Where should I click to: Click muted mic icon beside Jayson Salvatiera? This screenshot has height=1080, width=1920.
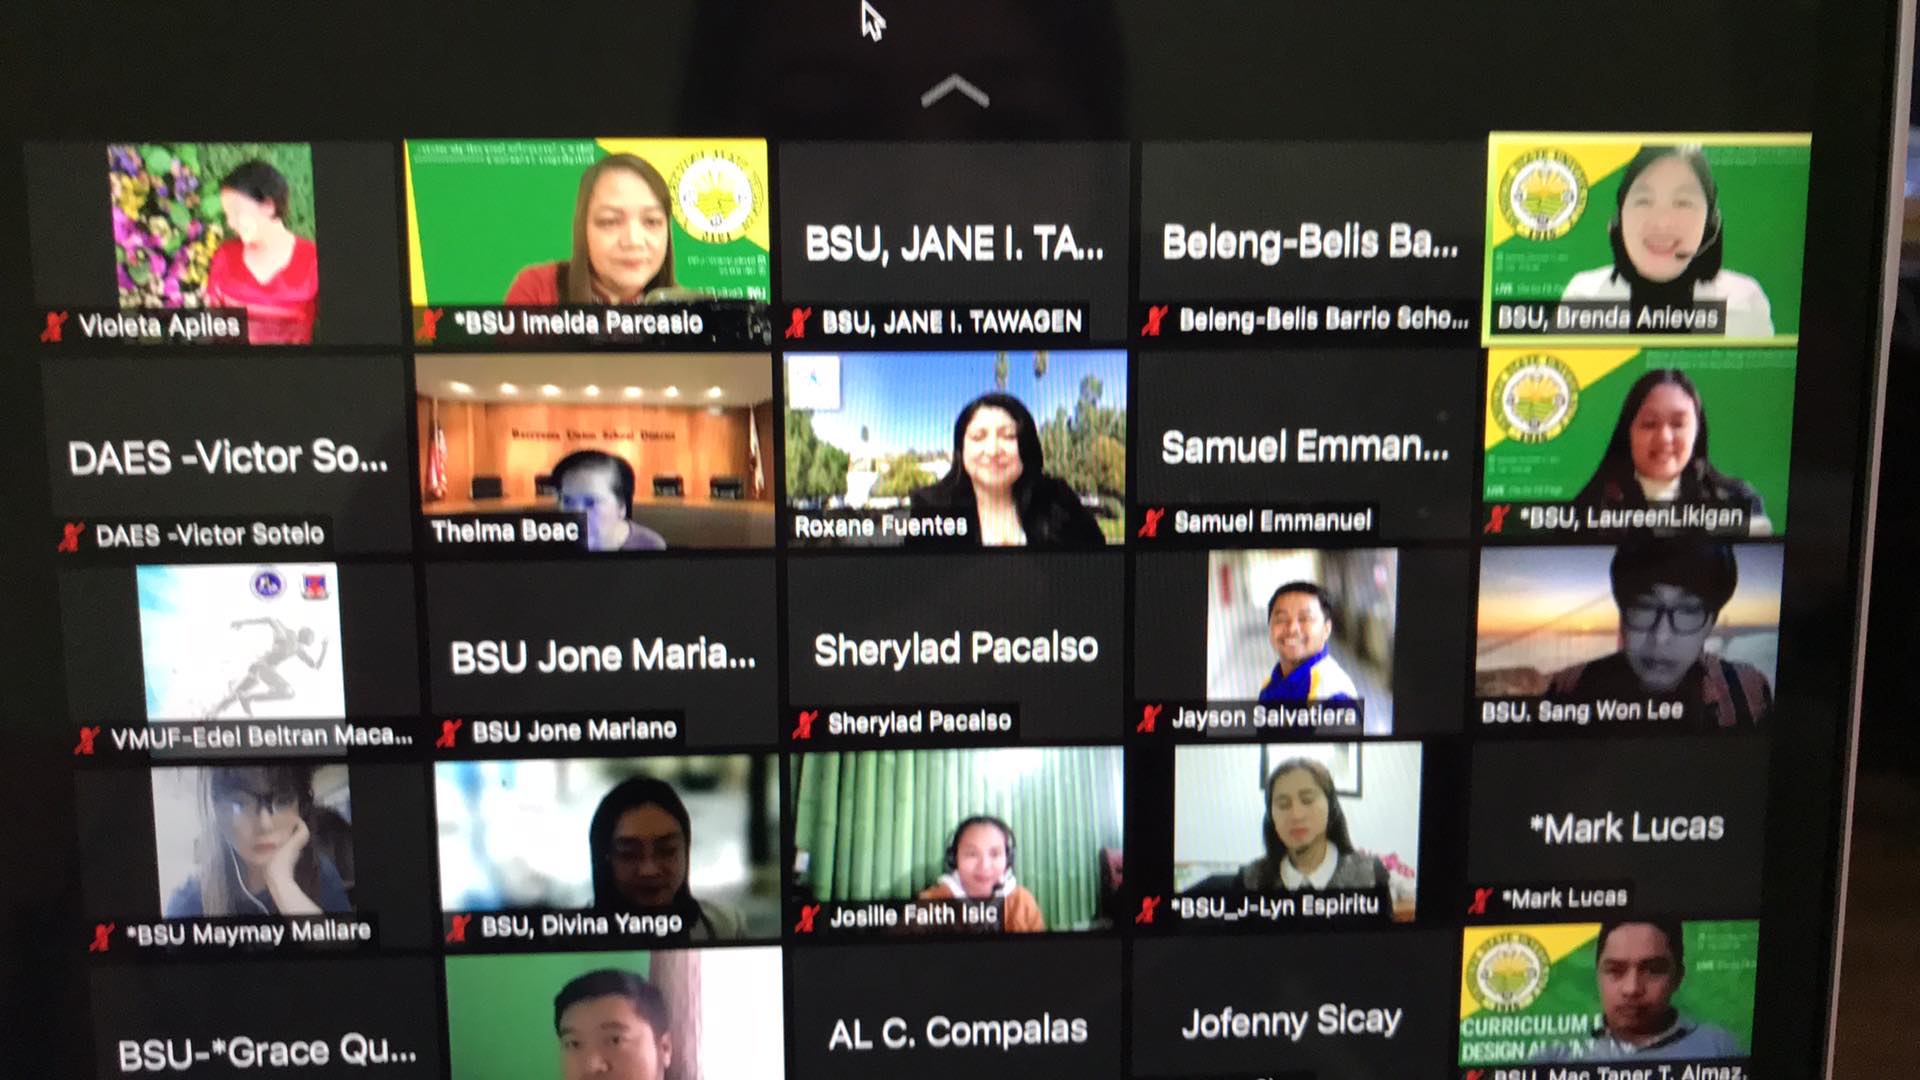pyautogui.click(x=1149, y=718)
